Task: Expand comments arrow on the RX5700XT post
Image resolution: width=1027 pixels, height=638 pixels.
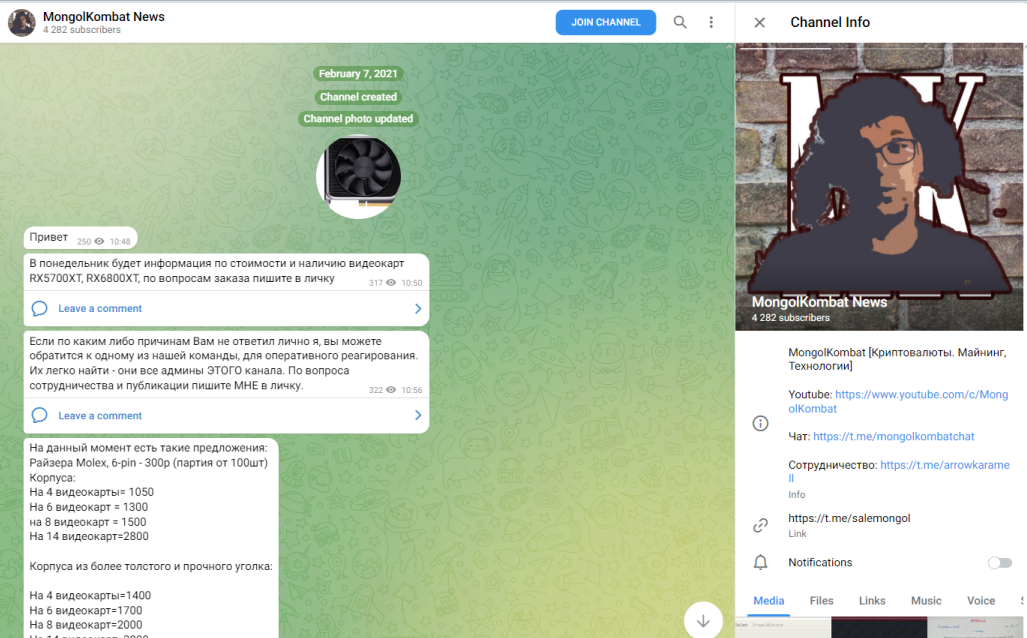Action: (418, 309)
